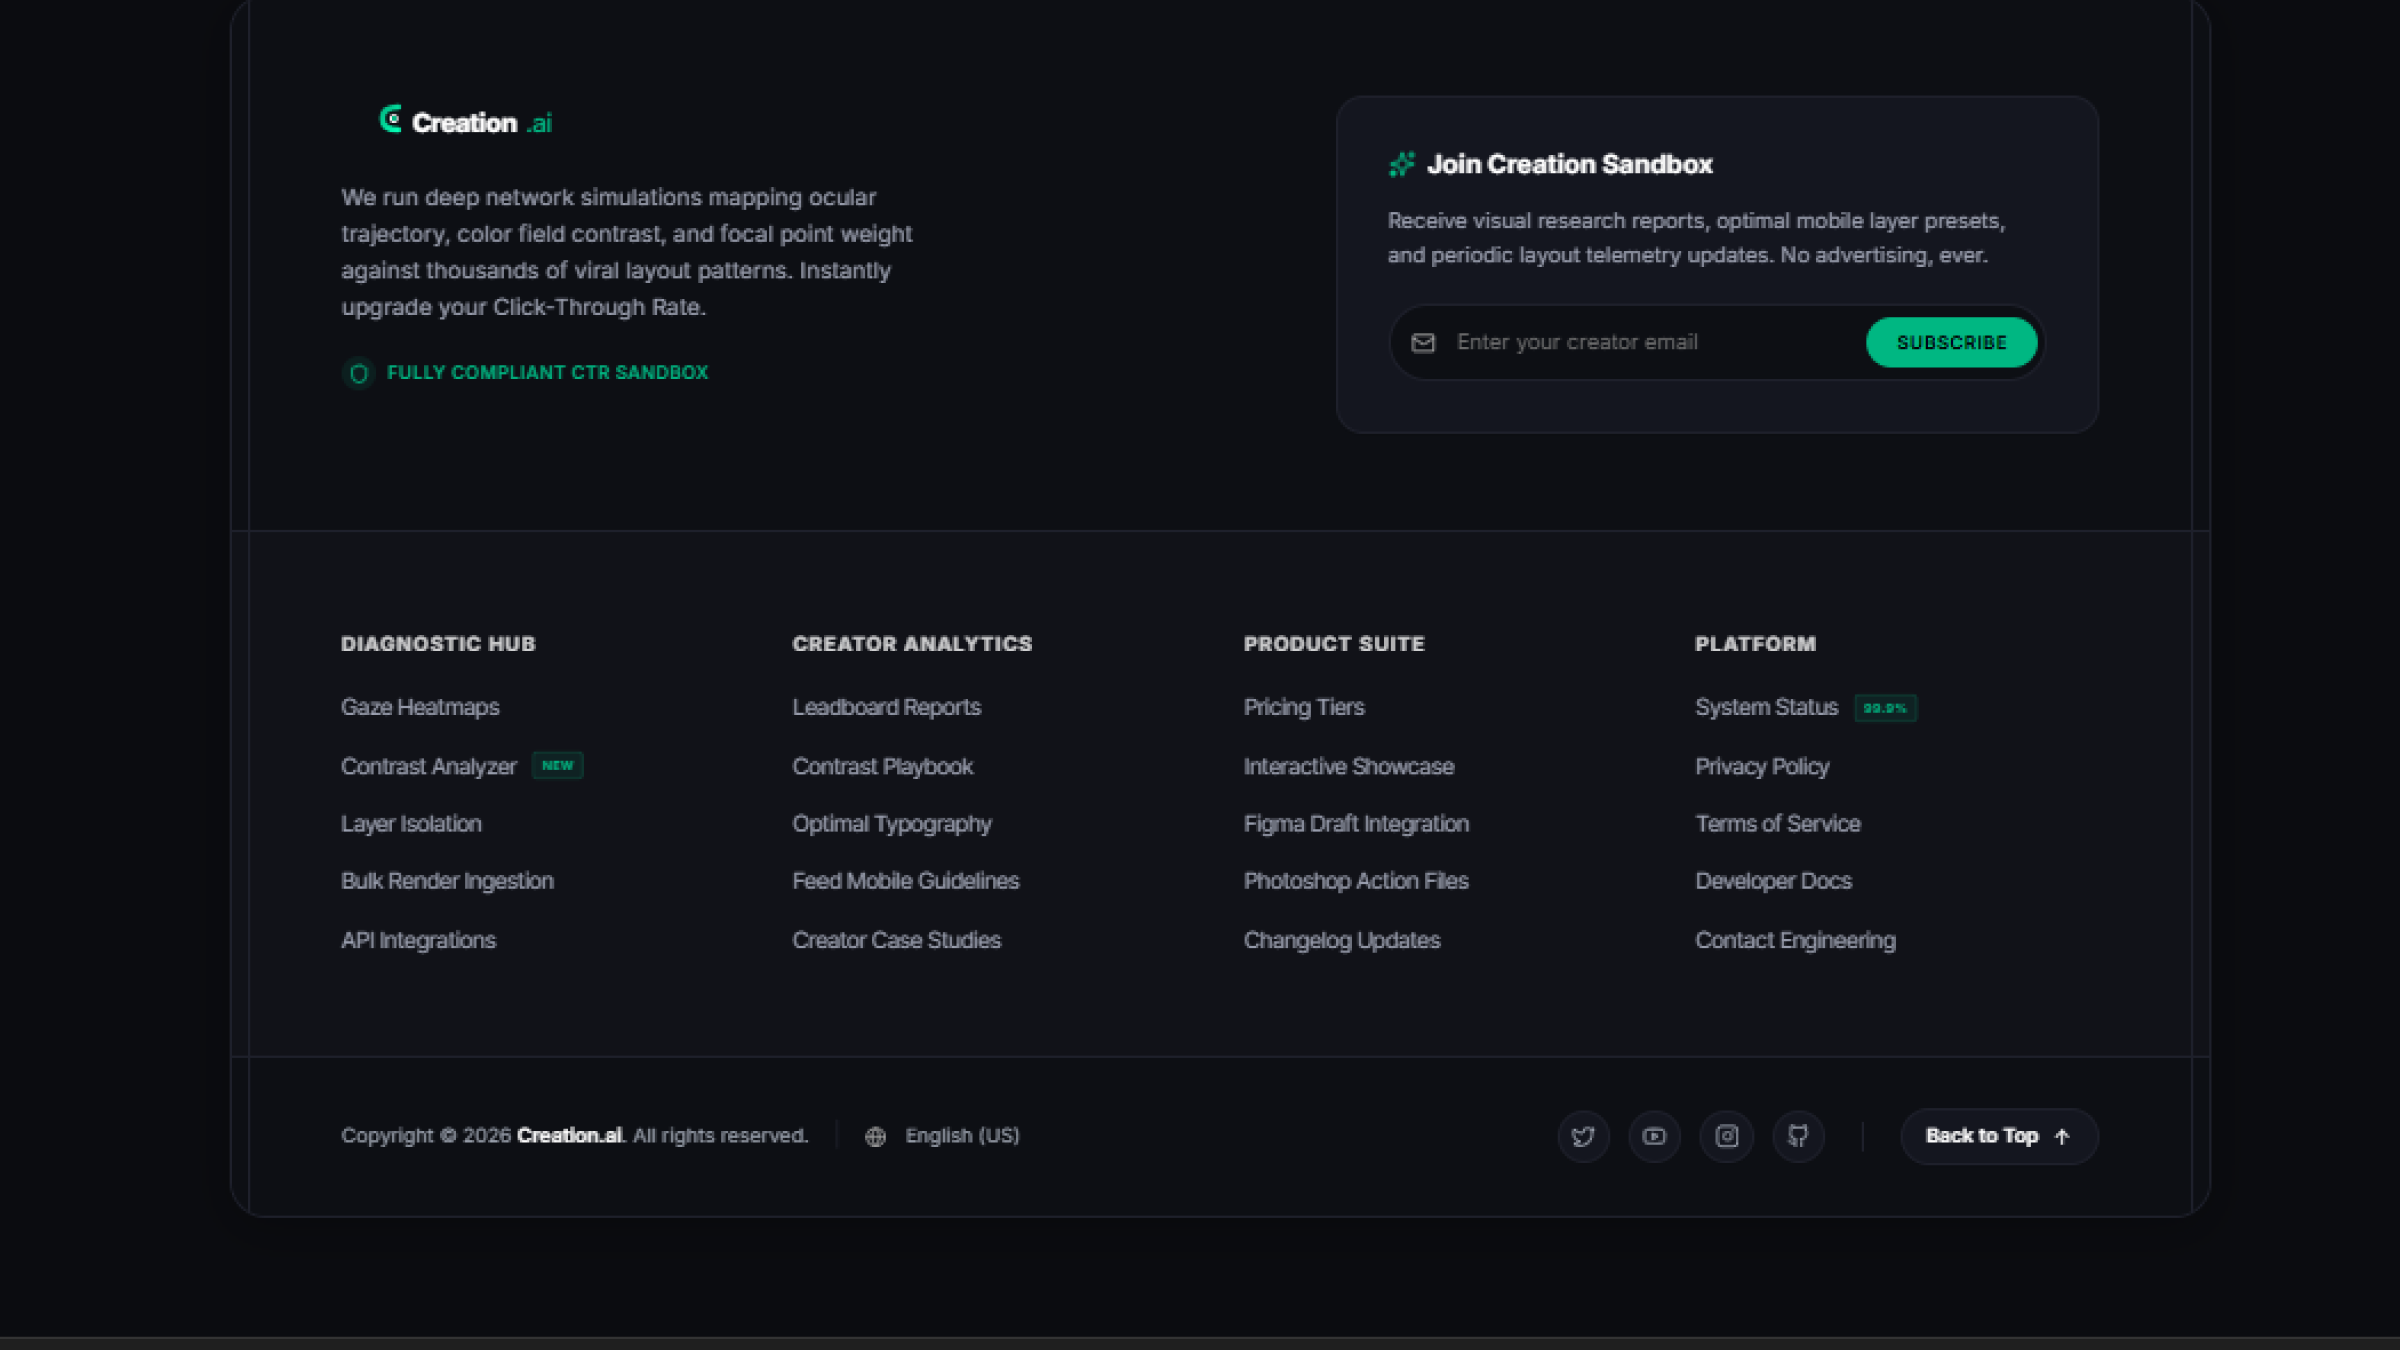The image size is (2400, 1350).
Task: Click Join Creation Sandbox heading
Action: coord(1569,164)
